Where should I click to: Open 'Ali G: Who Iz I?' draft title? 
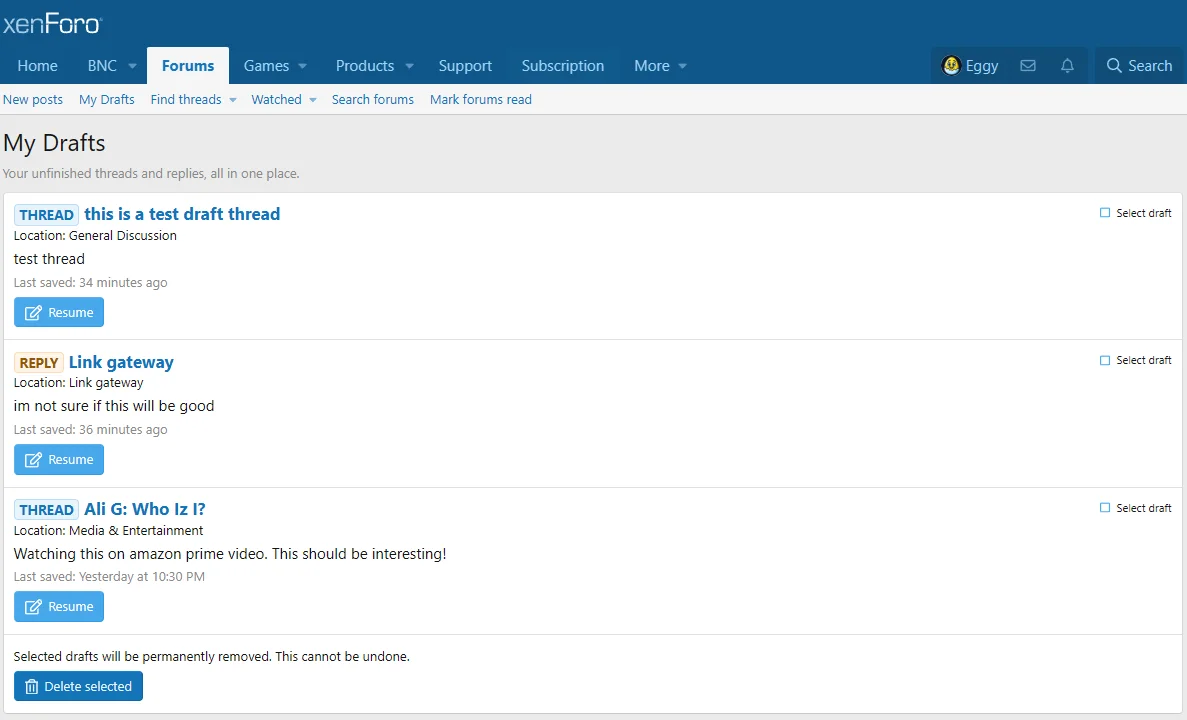pyautogui.click(x=145, y=509)
